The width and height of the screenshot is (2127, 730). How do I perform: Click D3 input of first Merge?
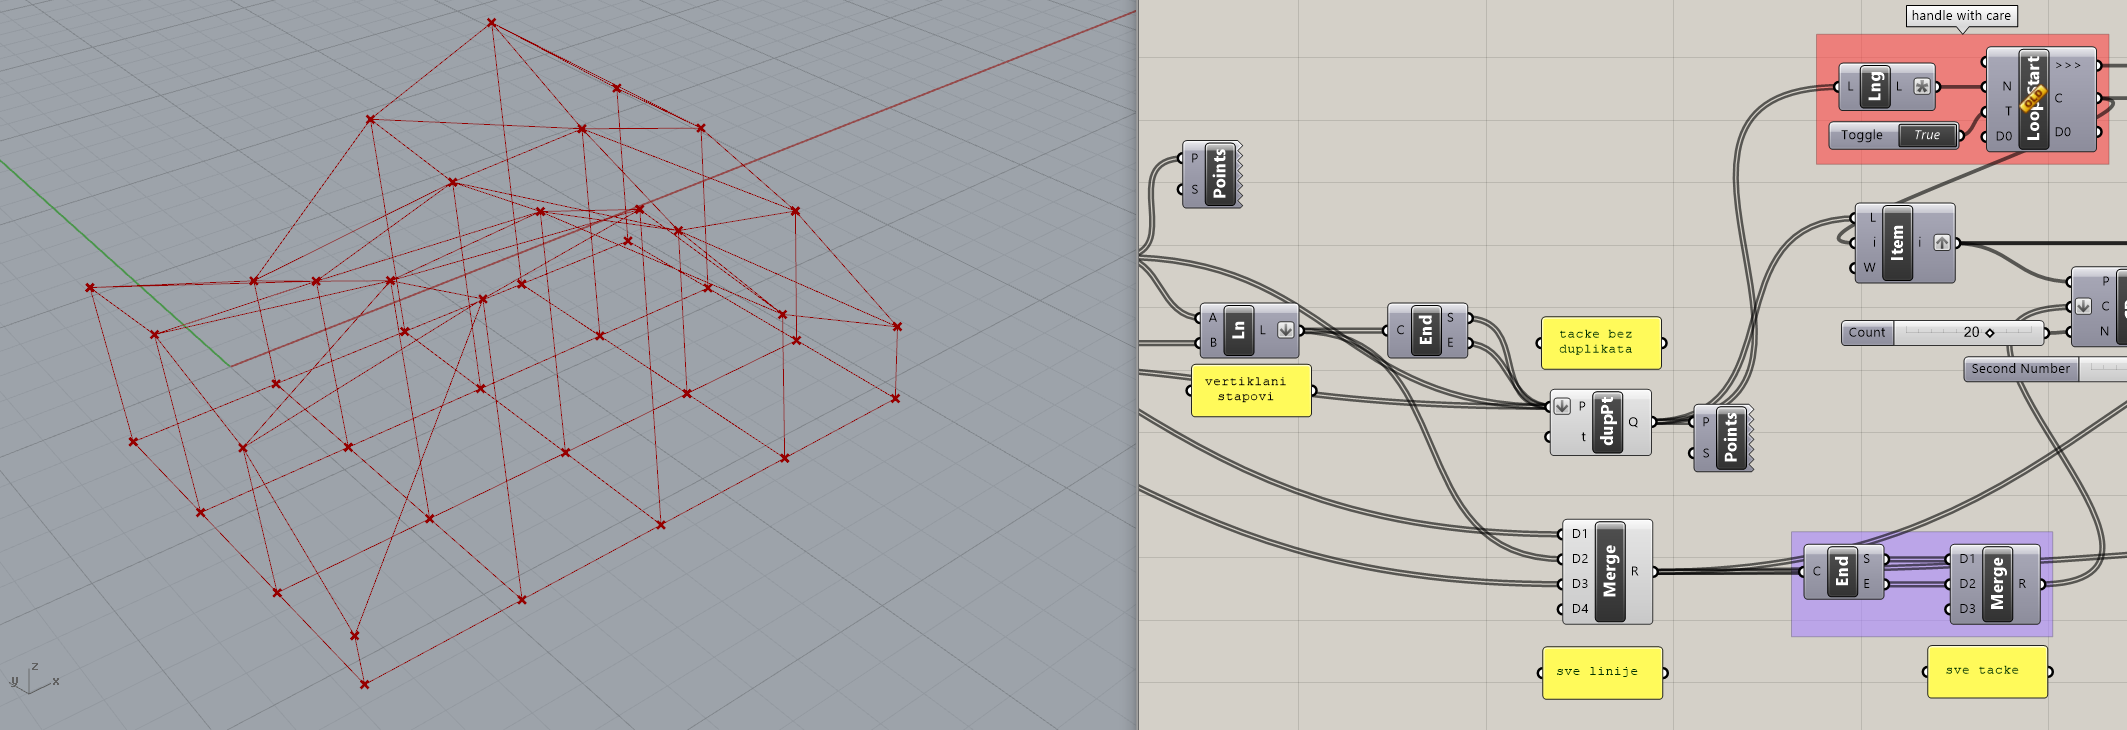pyautogui.click(x=1579, y=584)
